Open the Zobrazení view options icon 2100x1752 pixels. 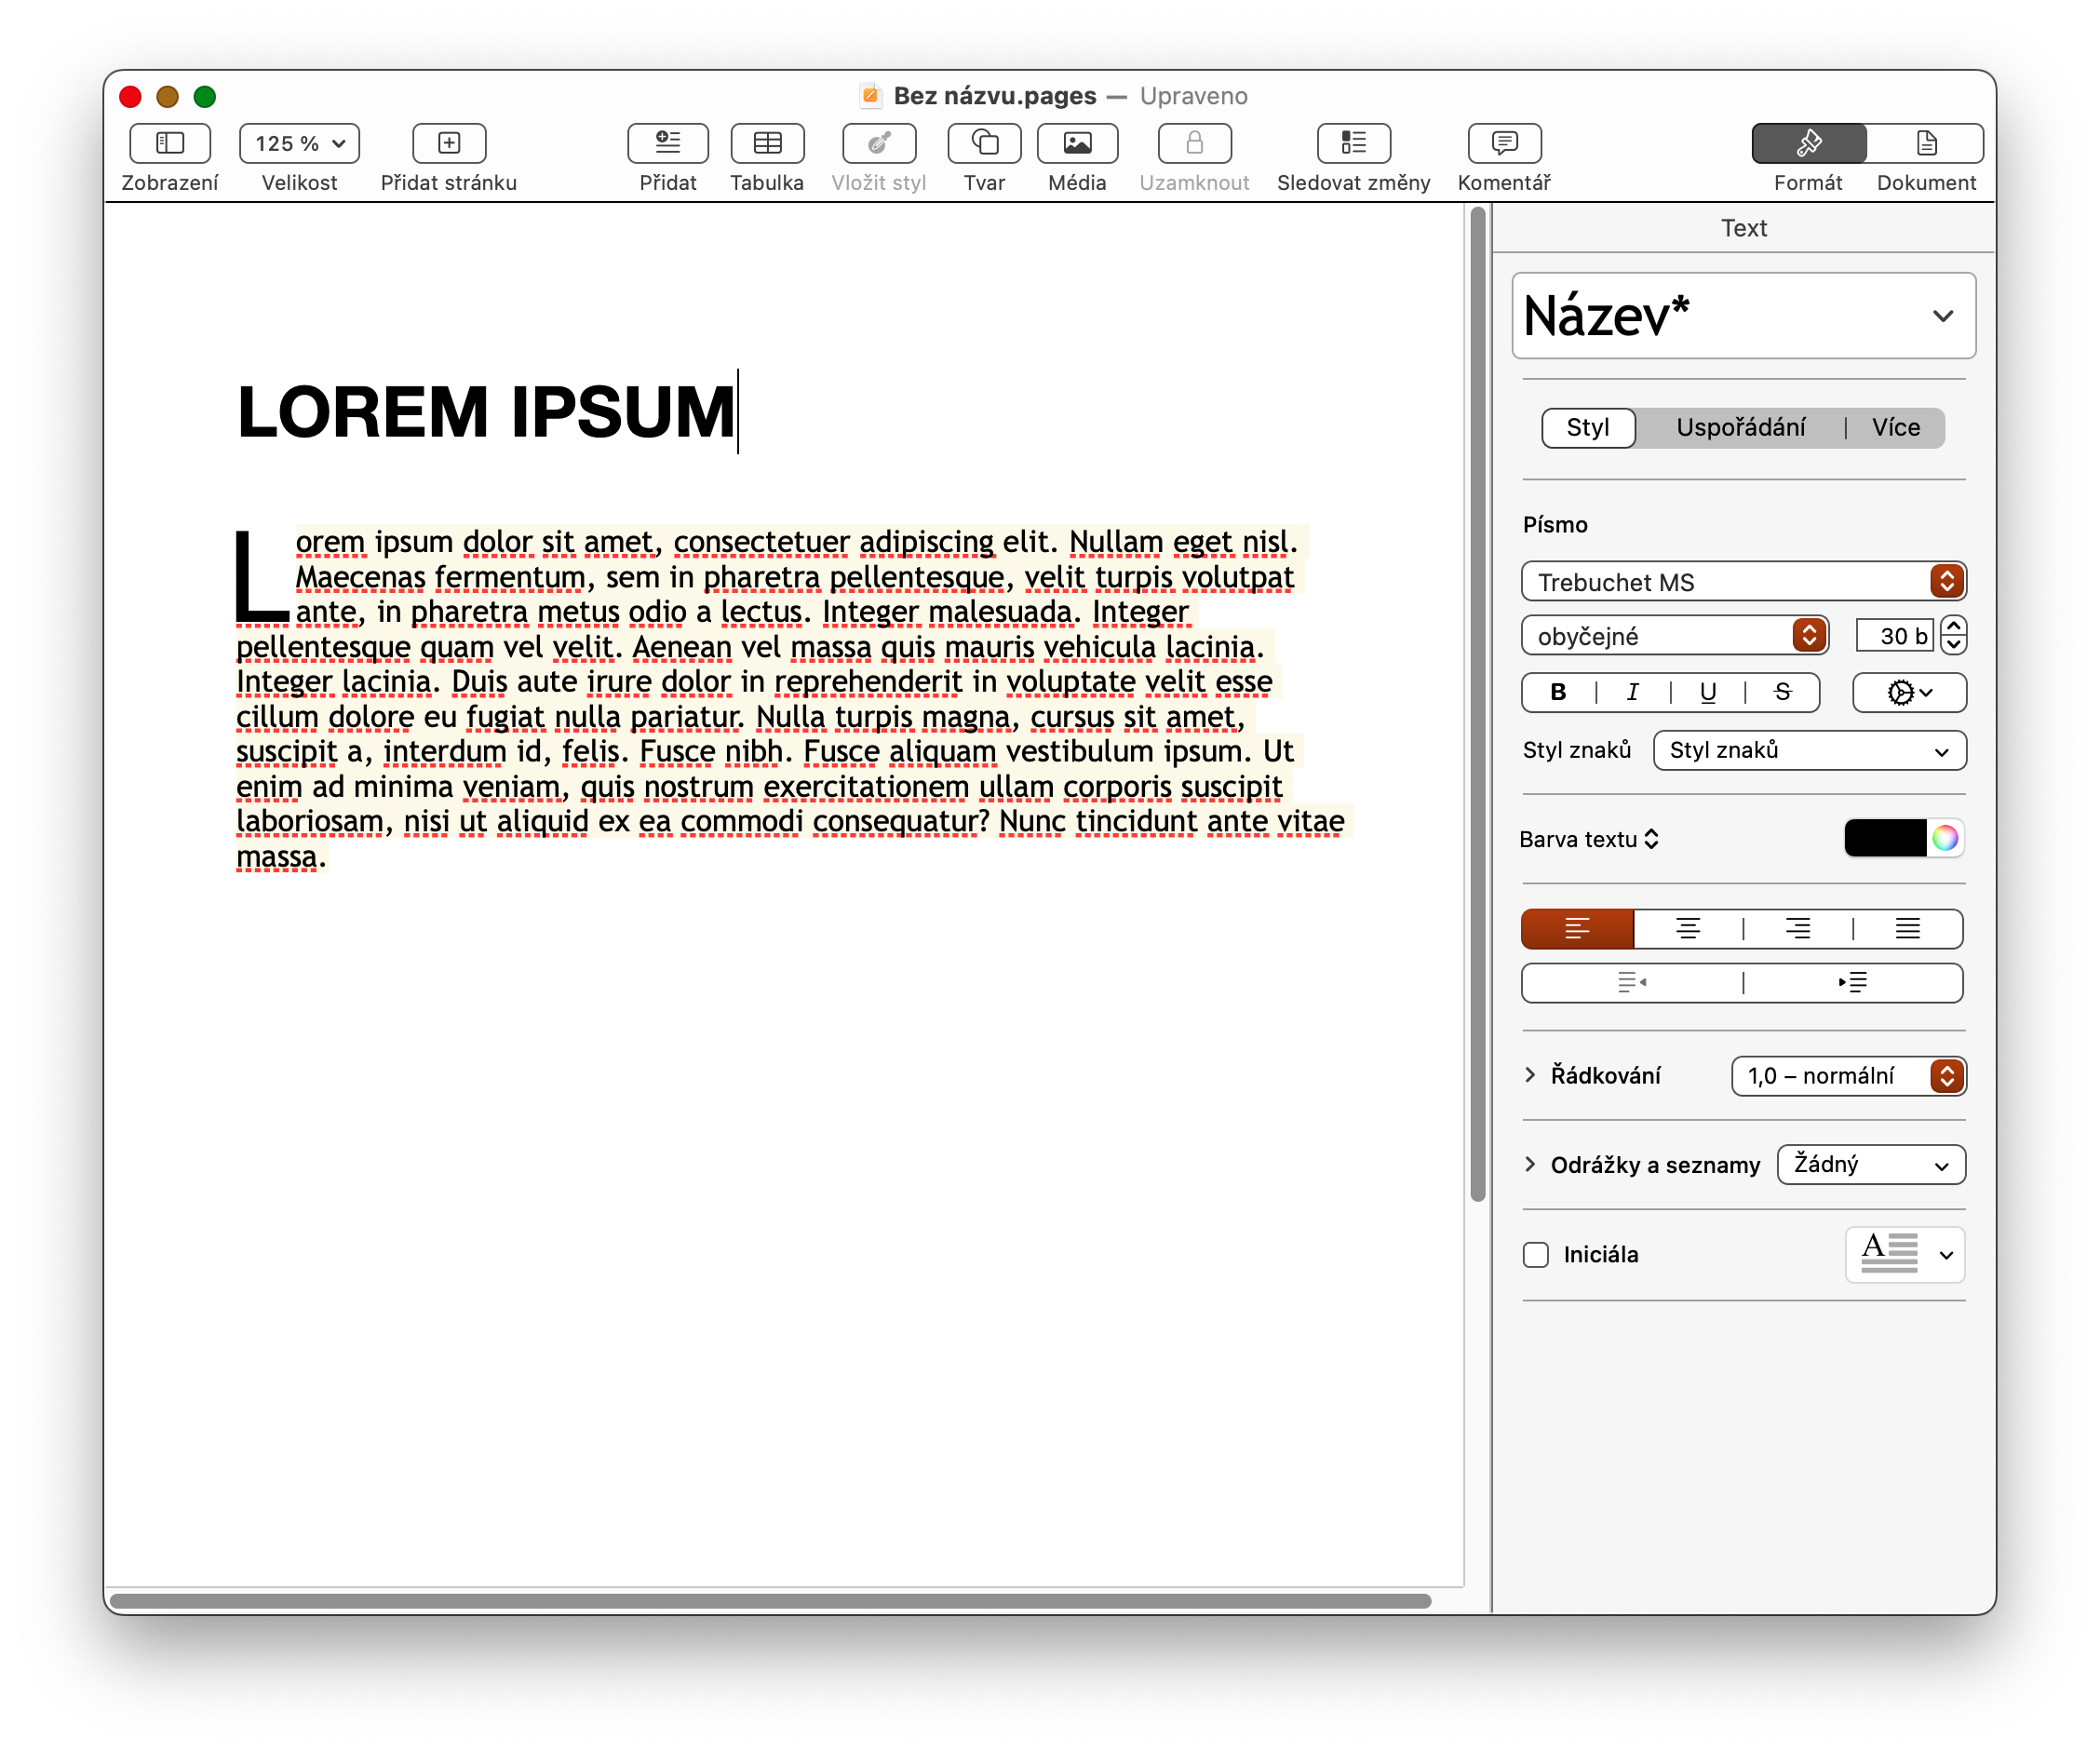pyautogui.click(x=170, y=143)
